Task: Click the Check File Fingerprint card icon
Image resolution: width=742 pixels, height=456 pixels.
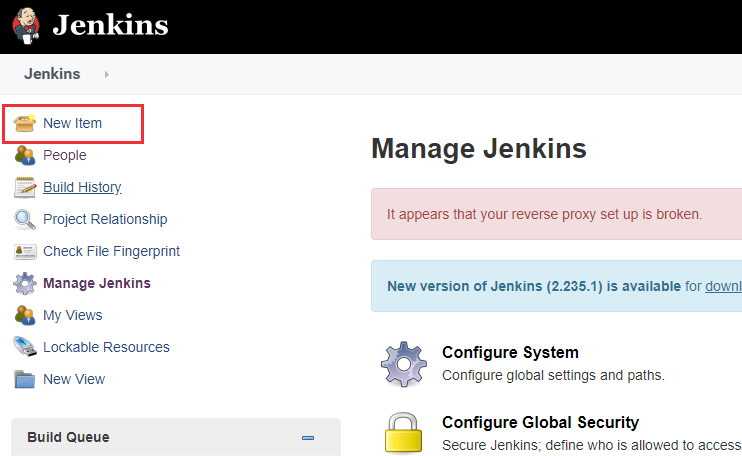Action: [x=25, y=252]
